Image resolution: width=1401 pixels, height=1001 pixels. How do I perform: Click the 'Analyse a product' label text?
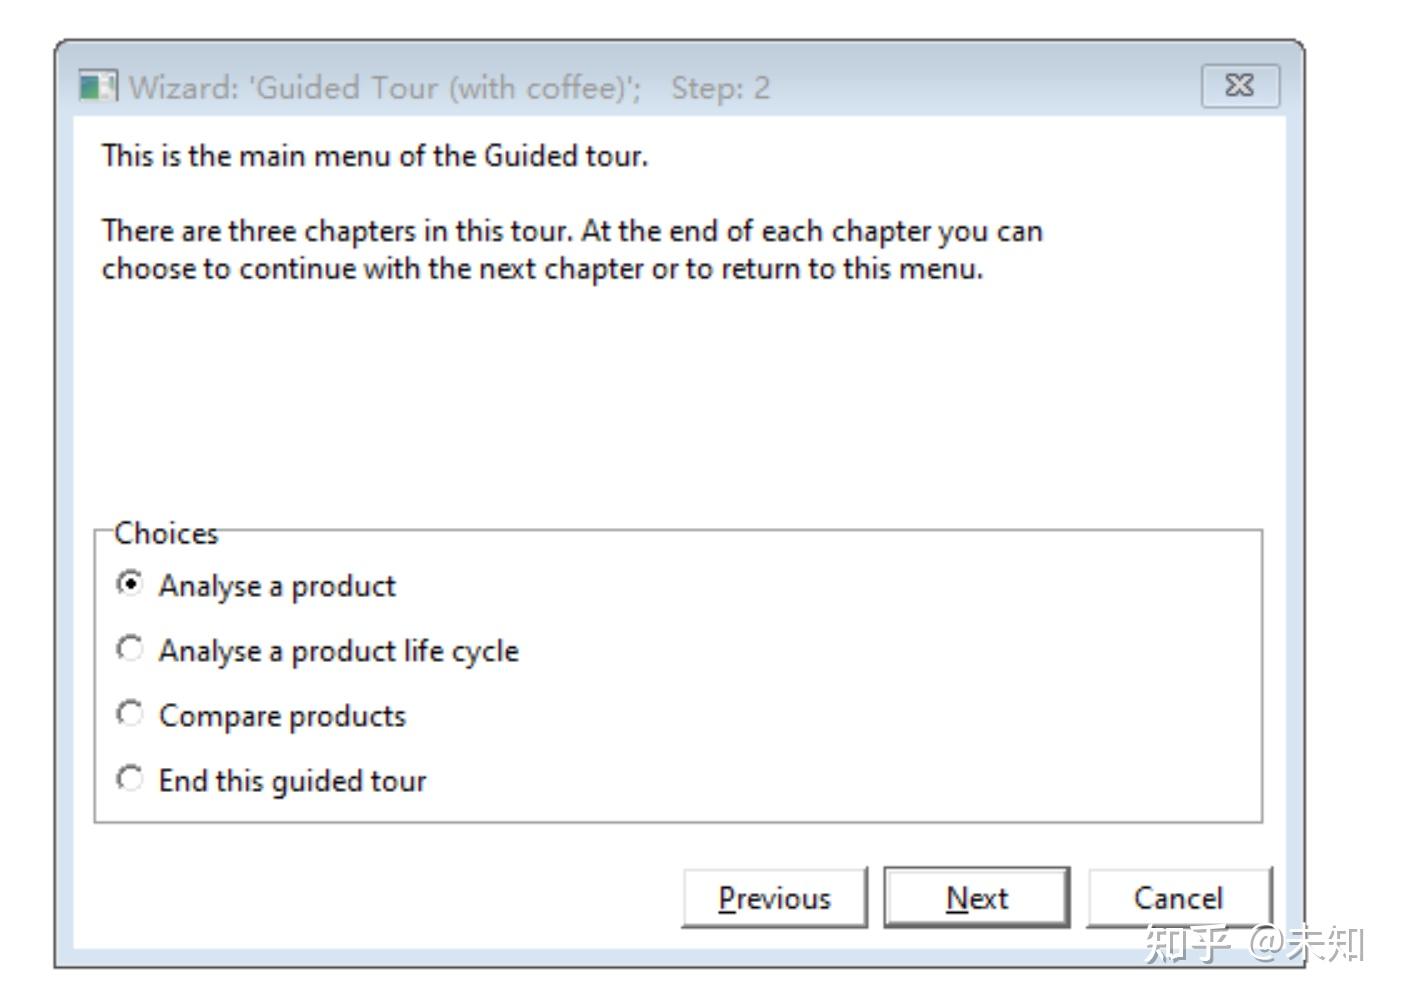click(277, 586)
